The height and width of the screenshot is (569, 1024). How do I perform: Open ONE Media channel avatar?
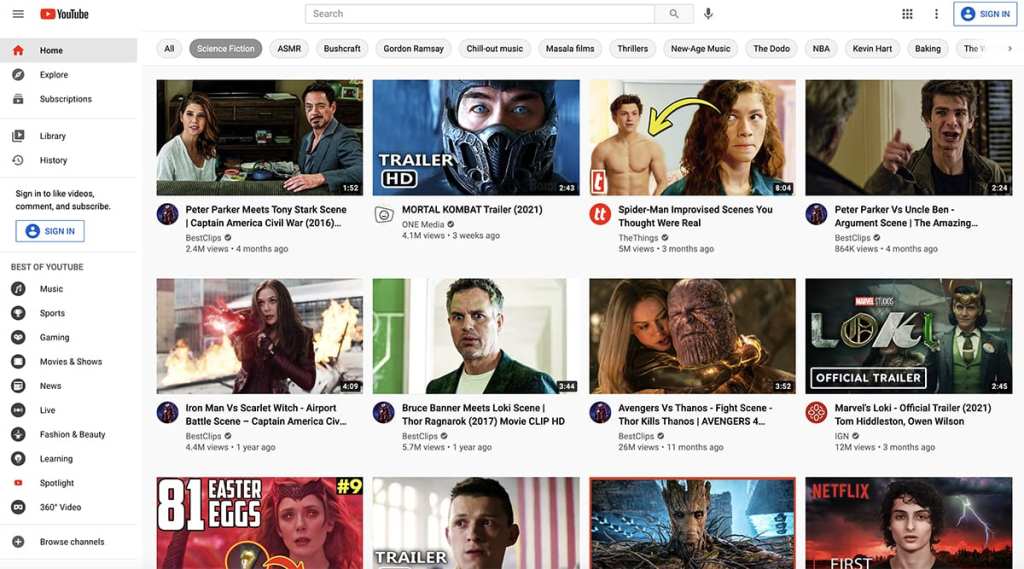[x=384, y=214]
